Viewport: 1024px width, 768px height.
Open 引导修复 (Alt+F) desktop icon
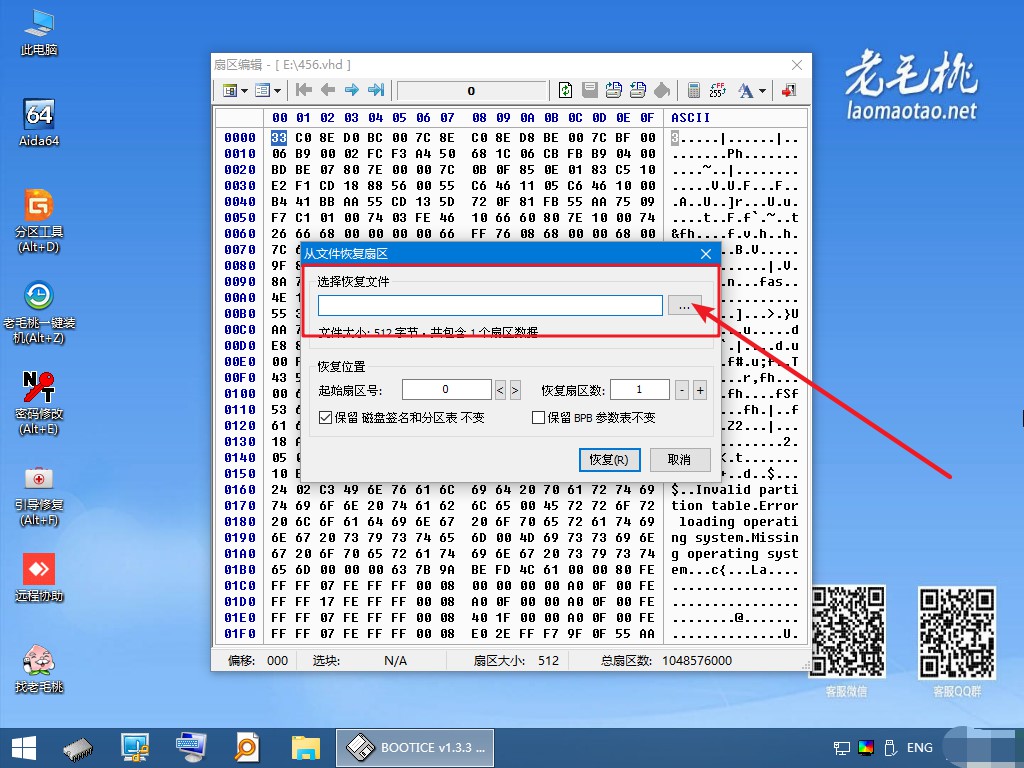[x=39, y=495]
